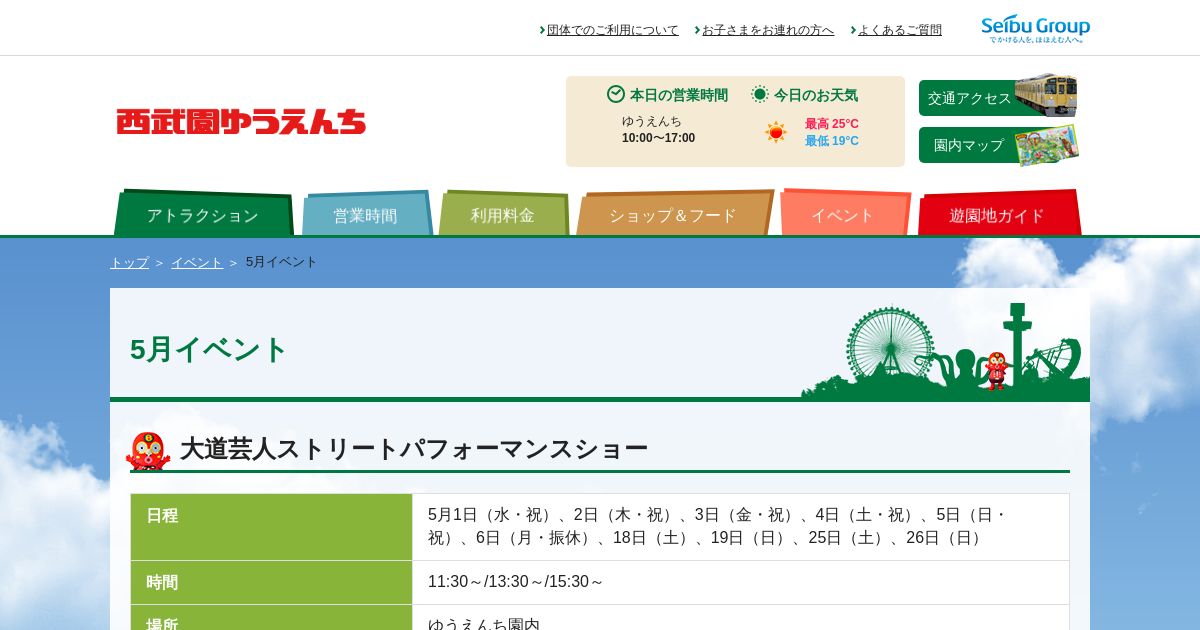Click the 西武園ゆうえんち site logo
Screen dimensions: 1200x630
[241, 122]
